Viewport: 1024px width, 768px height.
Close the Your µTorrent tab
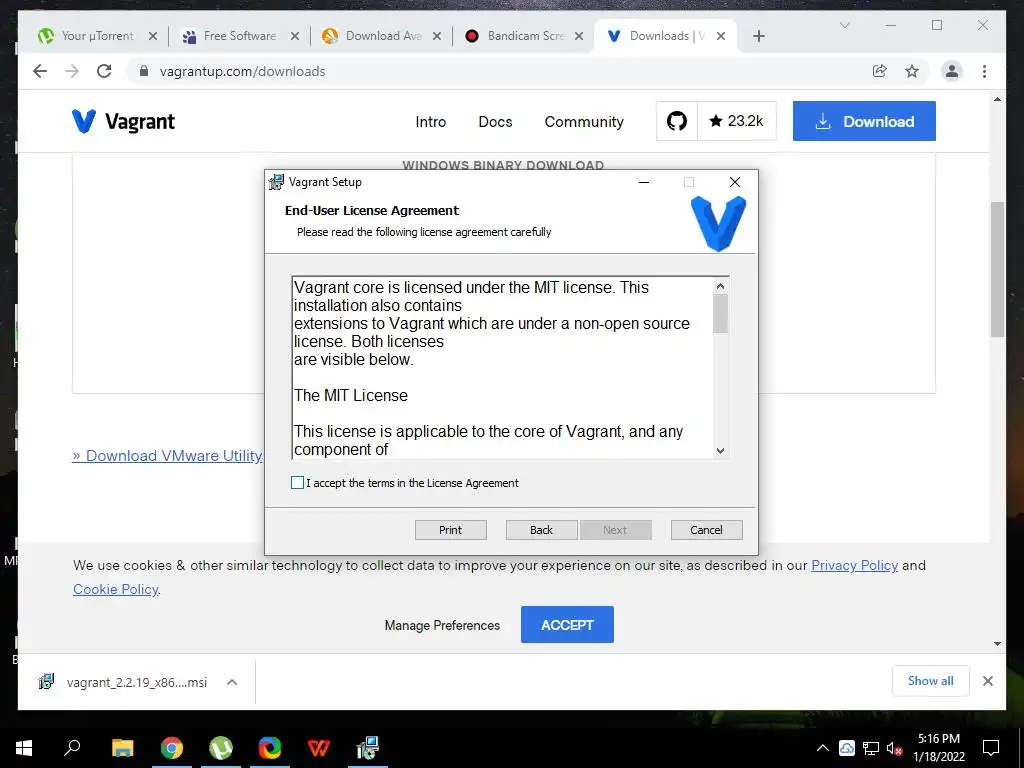(x=153, y=36)
